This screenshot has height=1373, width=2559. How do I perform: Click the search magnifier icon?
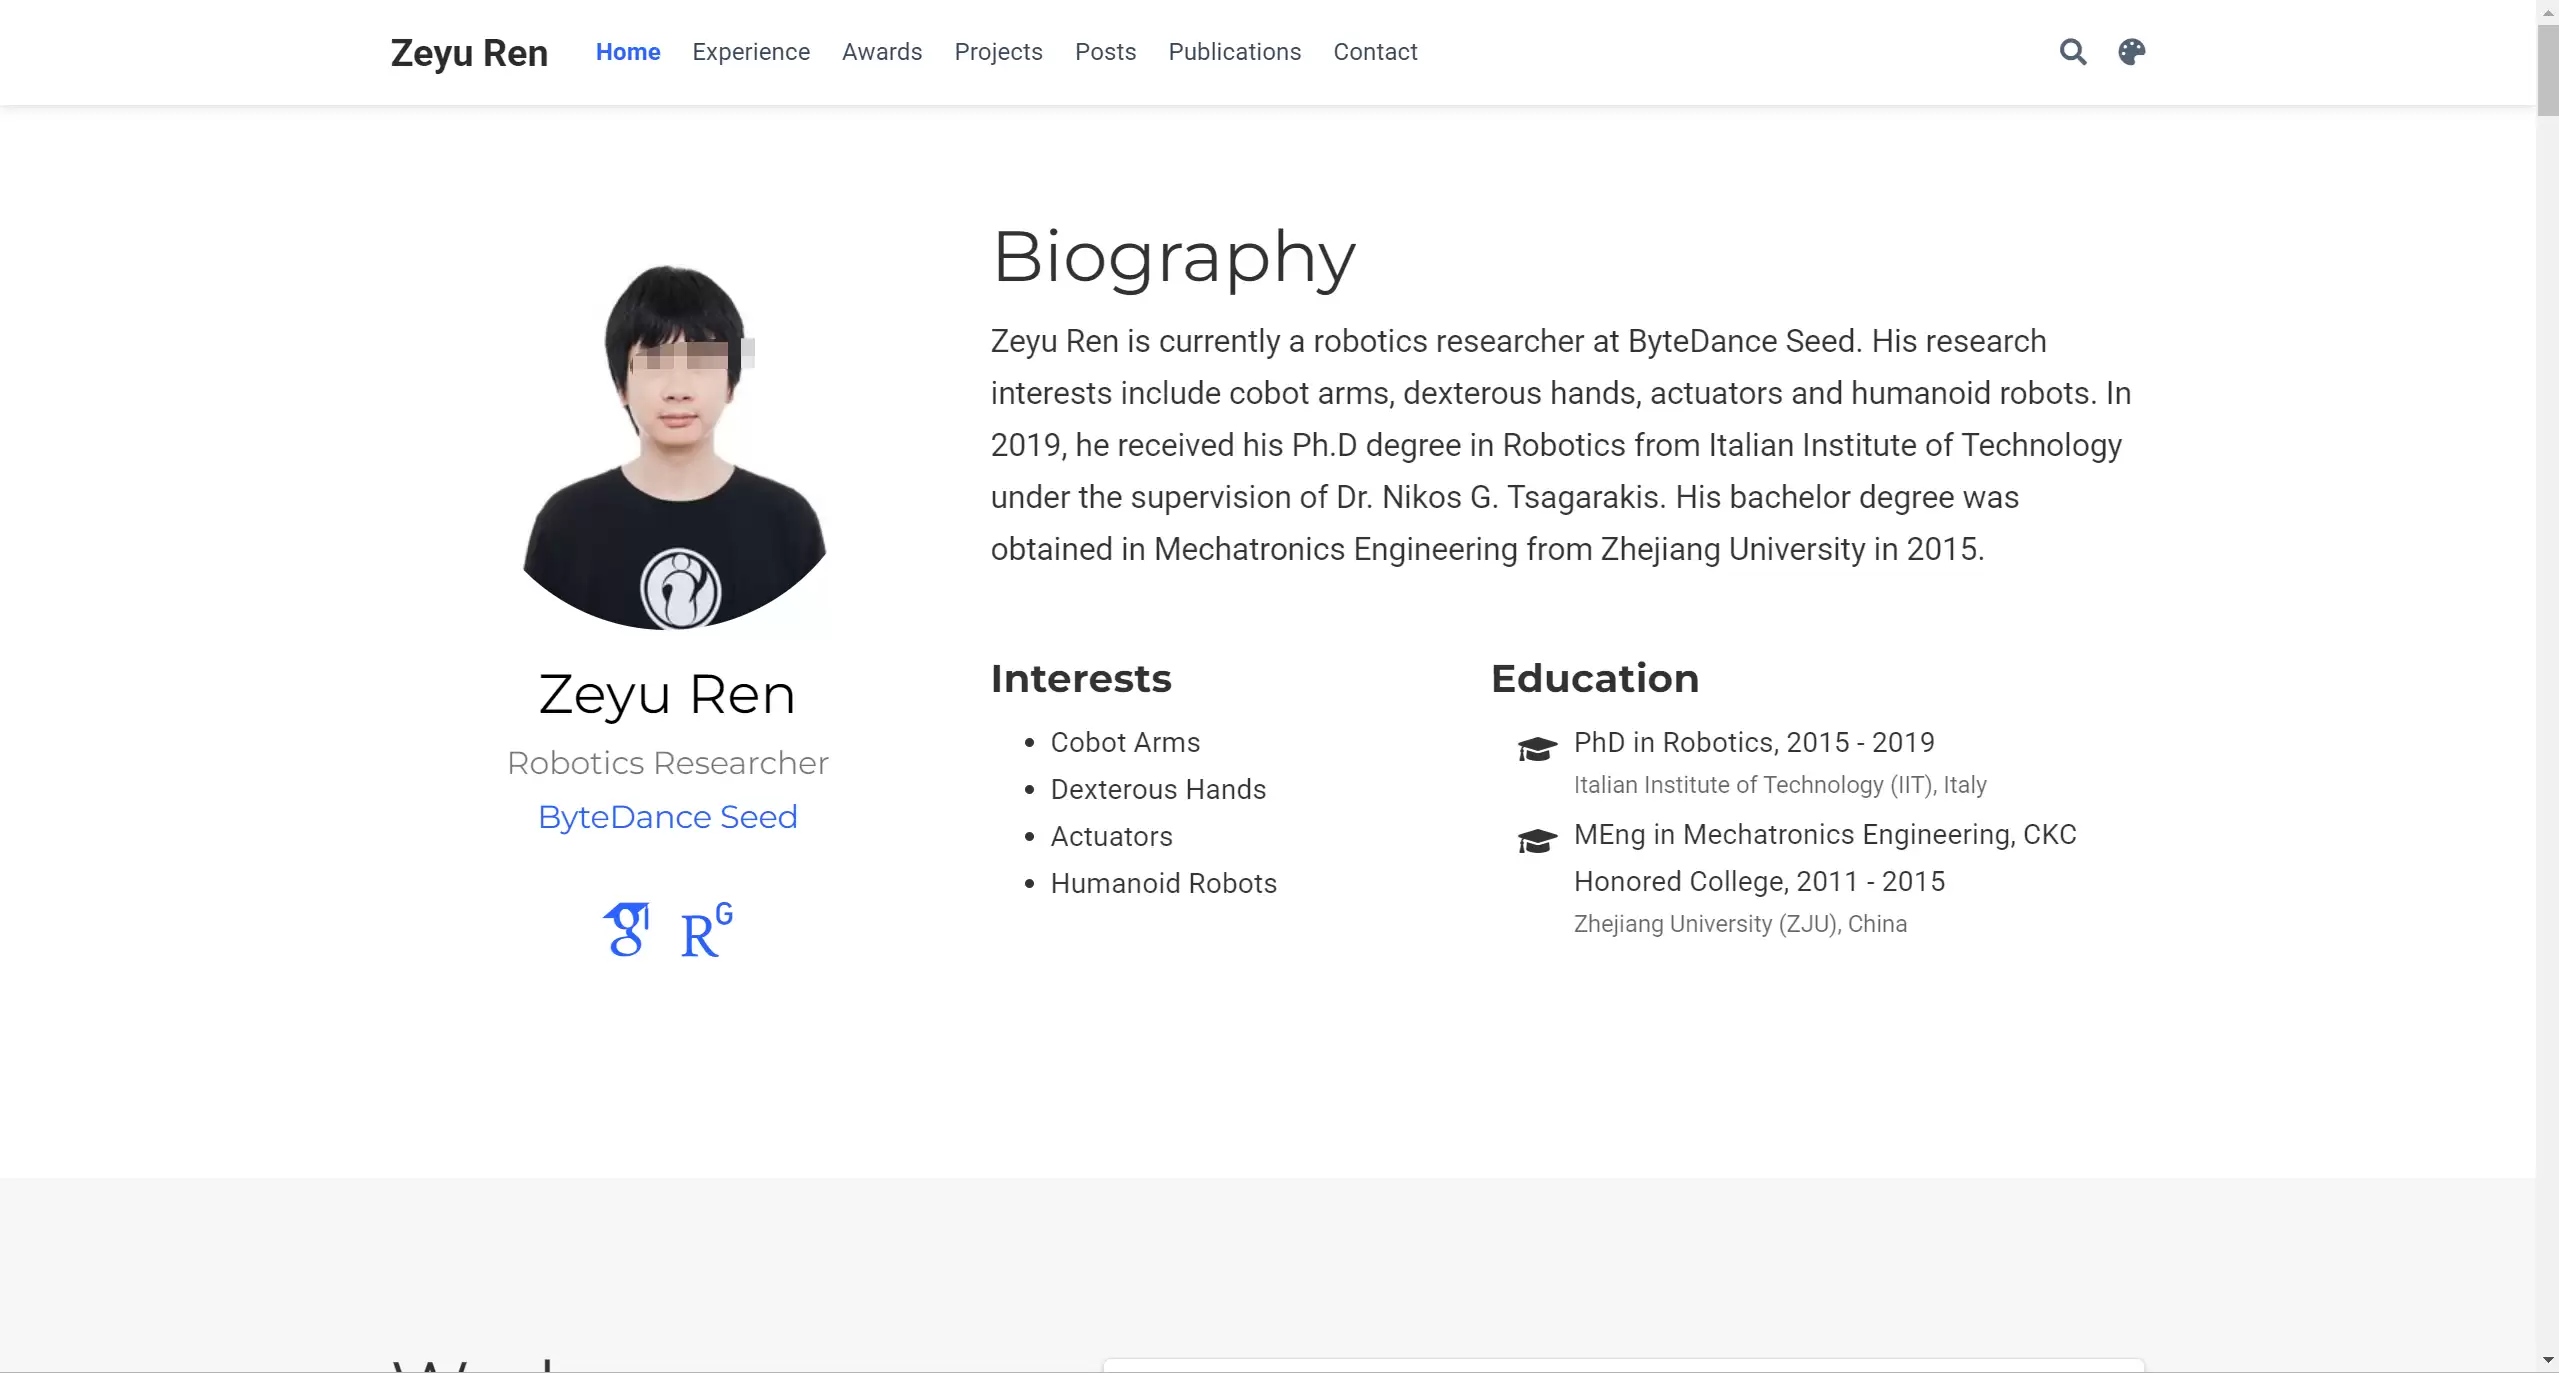(2072, 52)
